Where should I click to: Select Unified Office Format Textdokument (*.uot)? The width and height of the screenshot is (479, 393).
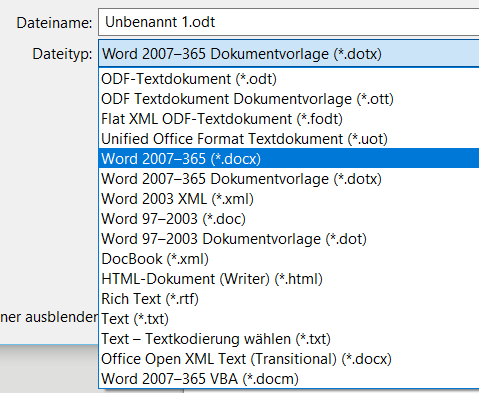coord(289,139)
